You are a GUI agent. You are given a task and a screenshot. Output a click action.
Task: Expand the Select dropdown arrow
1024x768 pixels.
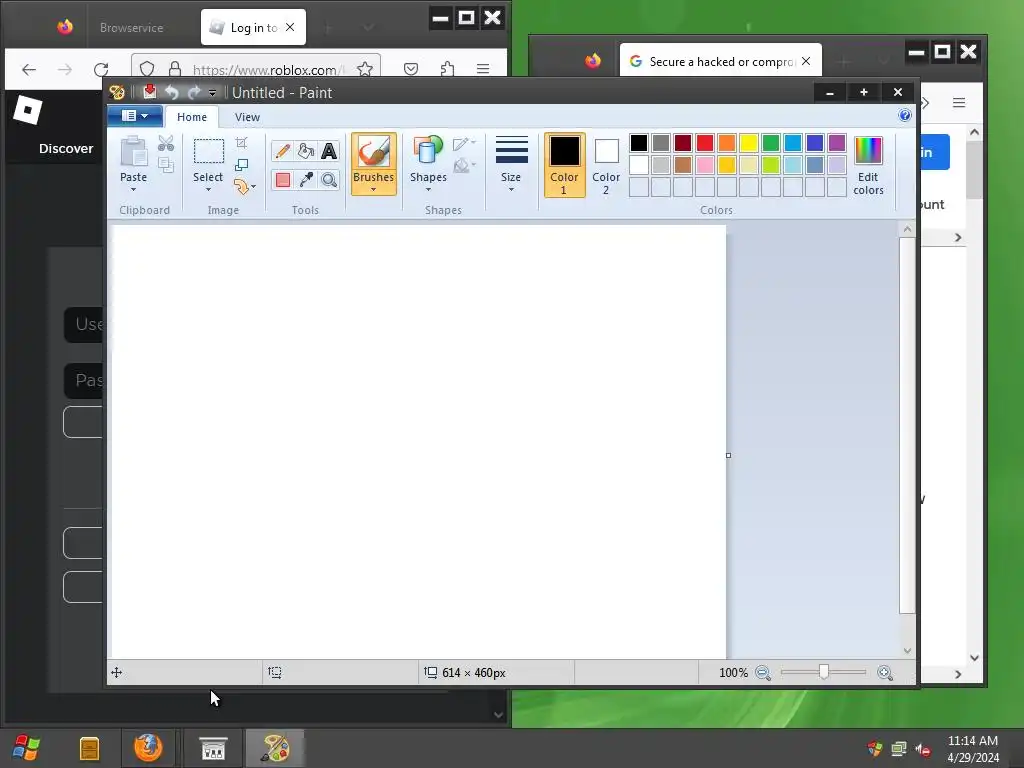(208, 190)
